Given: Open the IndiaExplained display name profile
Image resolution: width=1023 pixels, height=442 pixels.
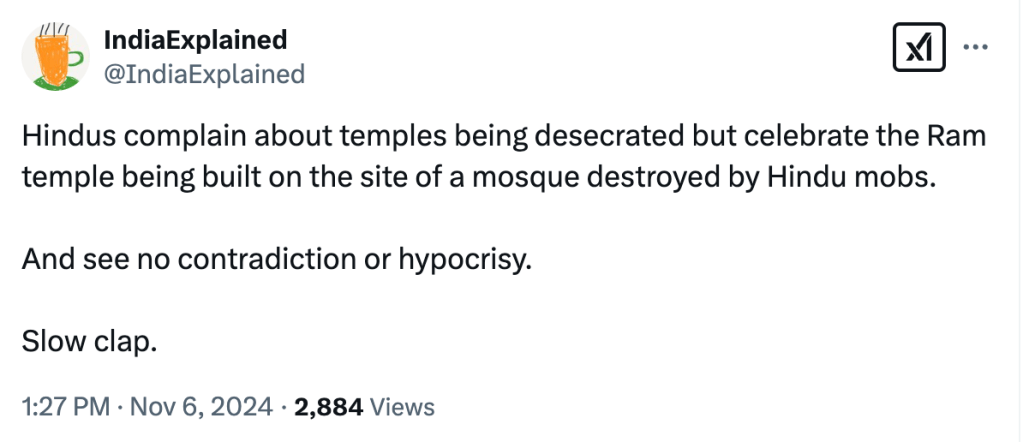Looking at the screenshot, I should click(195, 40).
